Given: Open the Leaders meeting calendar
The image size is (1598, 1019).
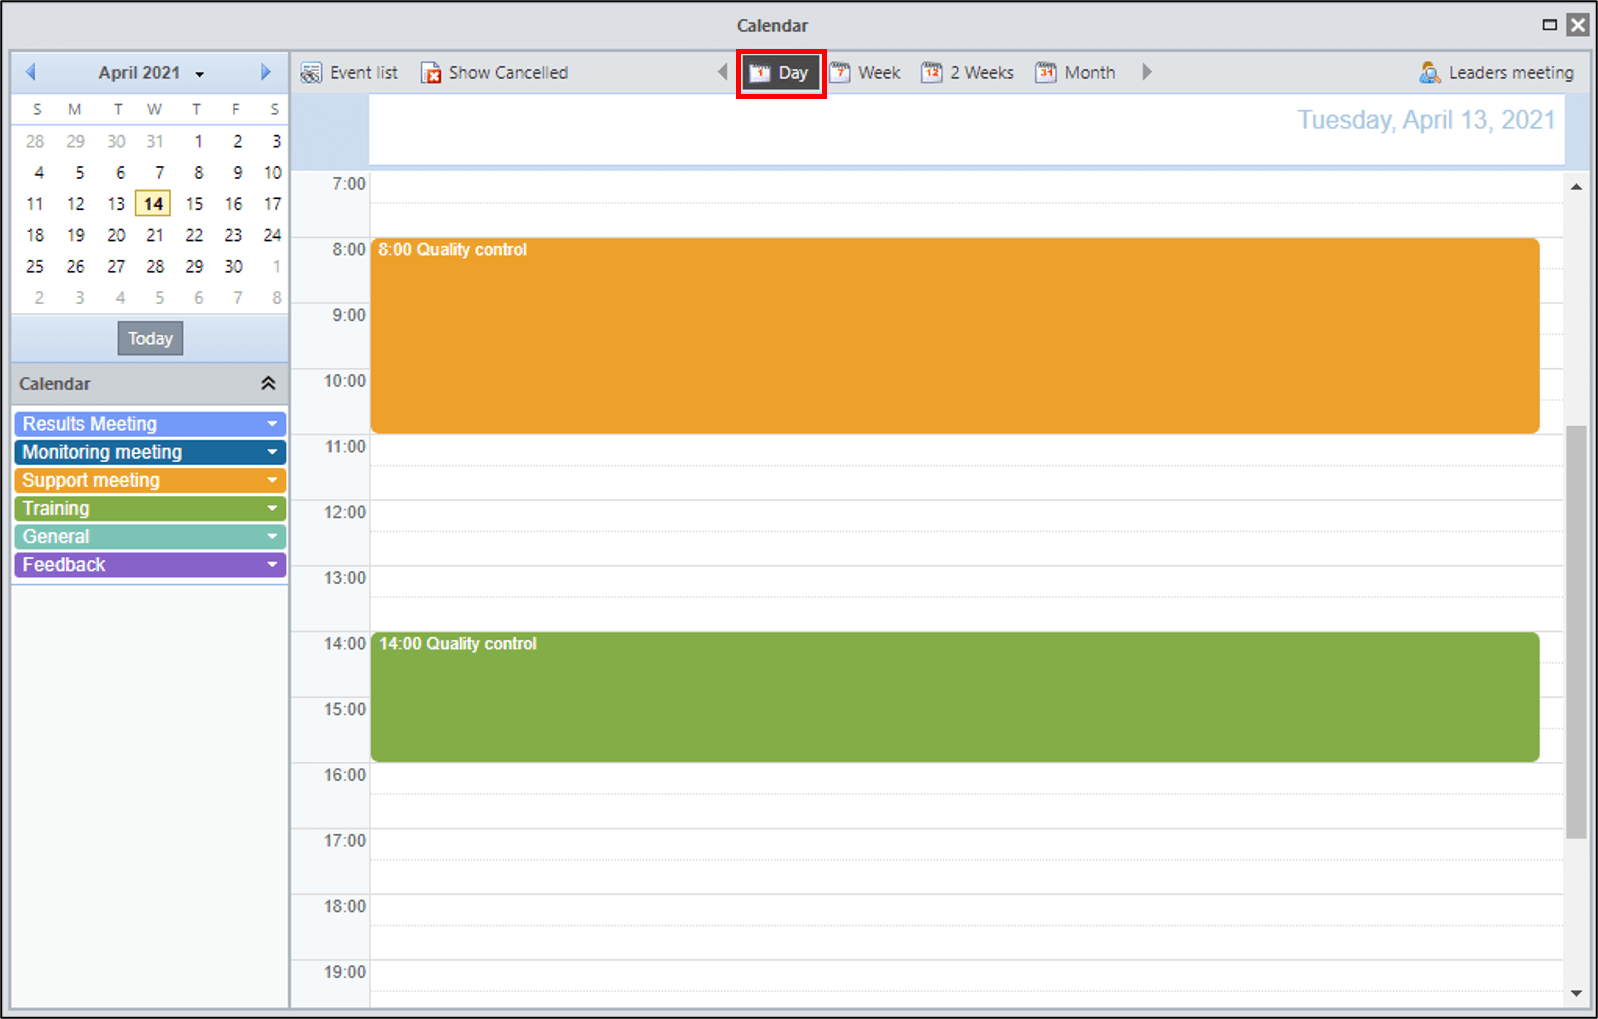Looking at the screenshot, I should pos(1496,73).
